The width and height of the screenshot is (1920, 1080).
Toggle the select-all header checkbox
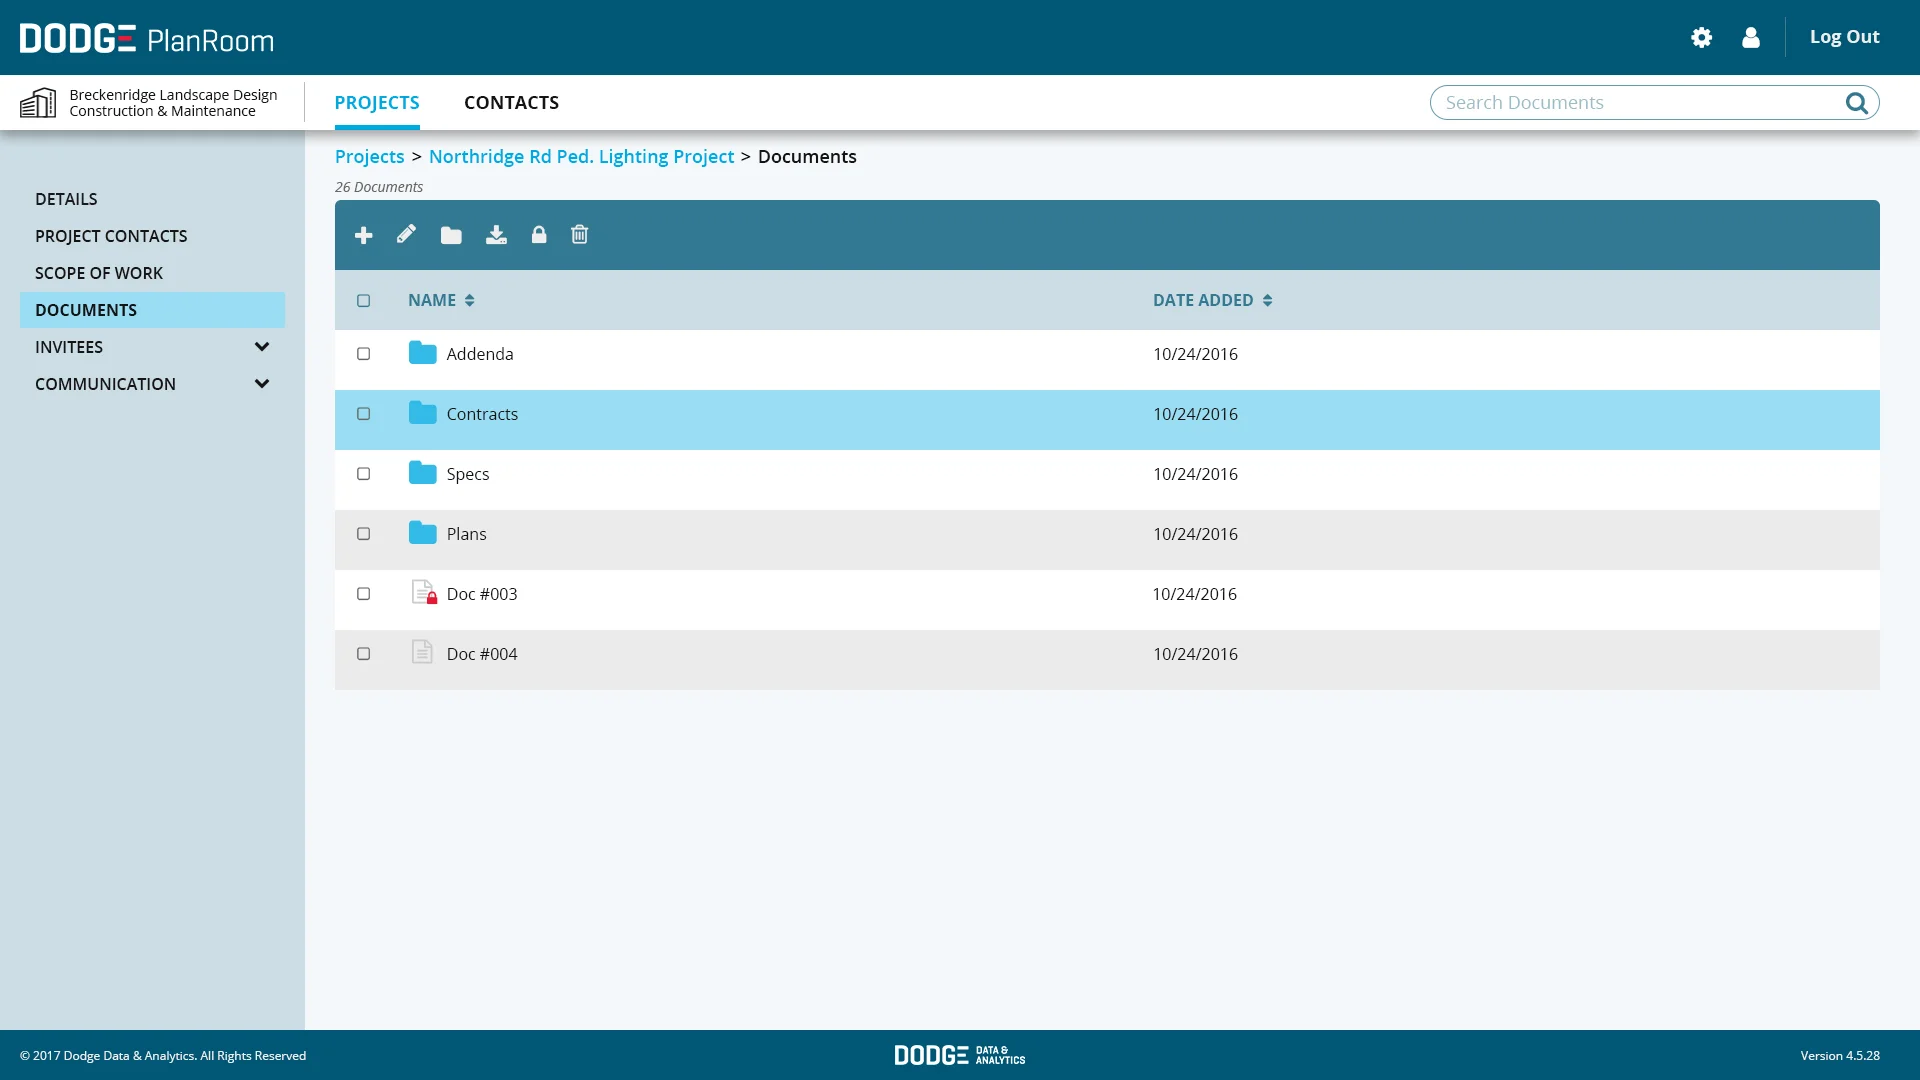tap(364, 301)
